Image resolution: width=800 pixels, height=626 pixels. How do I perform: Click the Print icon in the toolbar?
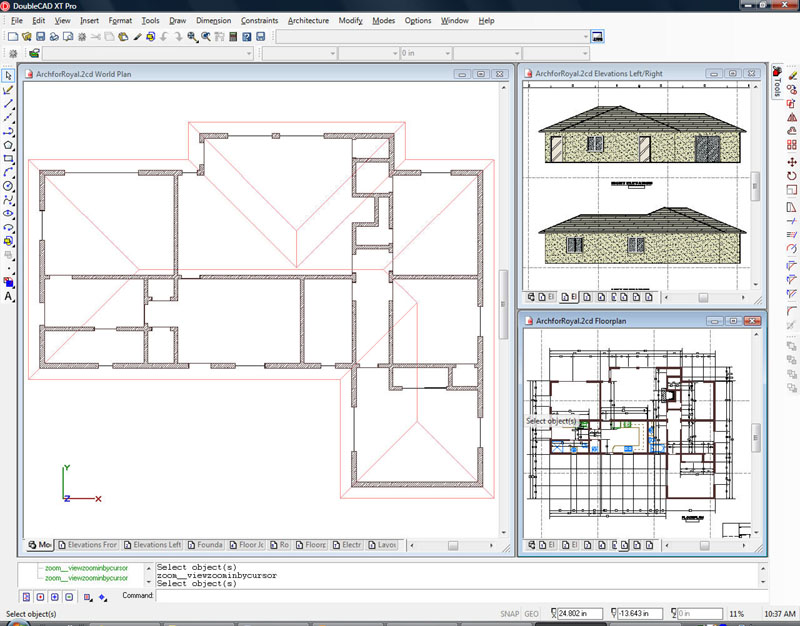click(54, 36)
